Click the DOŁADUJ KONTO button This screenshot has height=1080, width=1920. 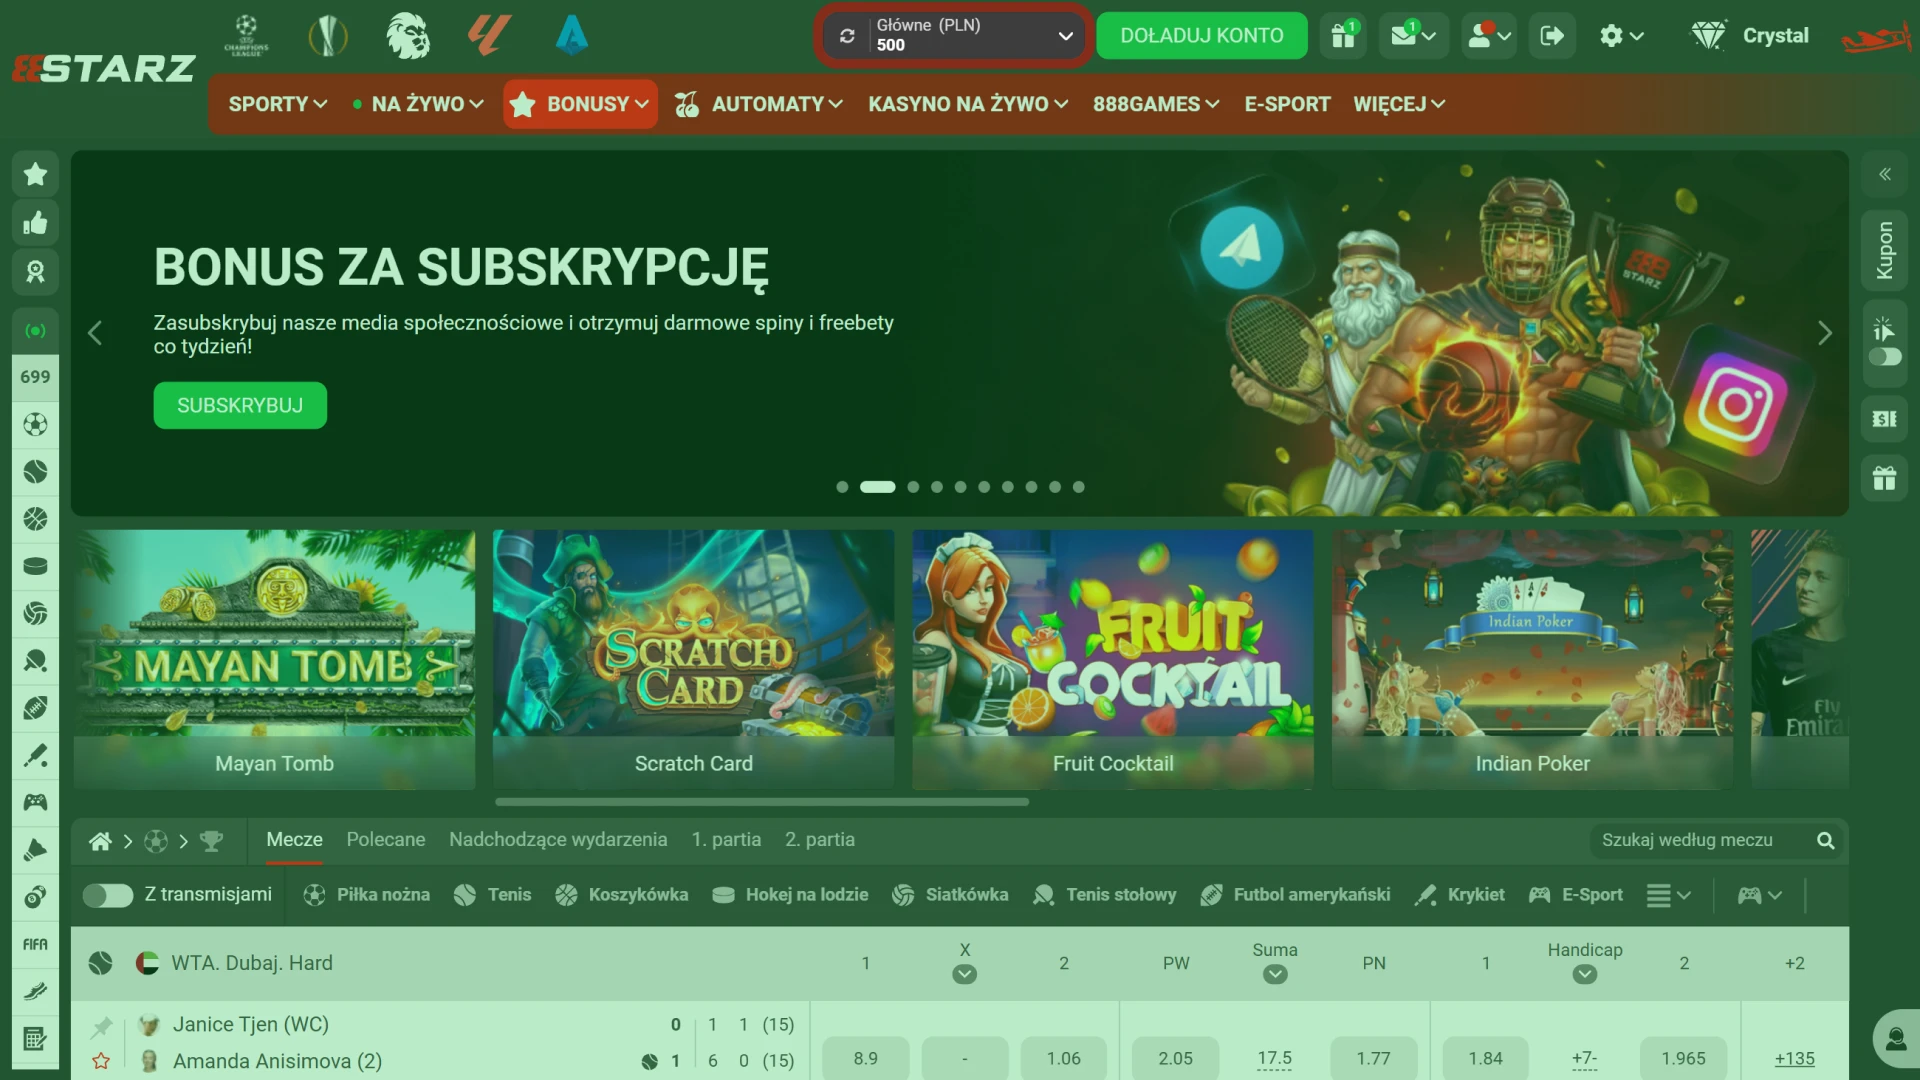coord(1201,36)
